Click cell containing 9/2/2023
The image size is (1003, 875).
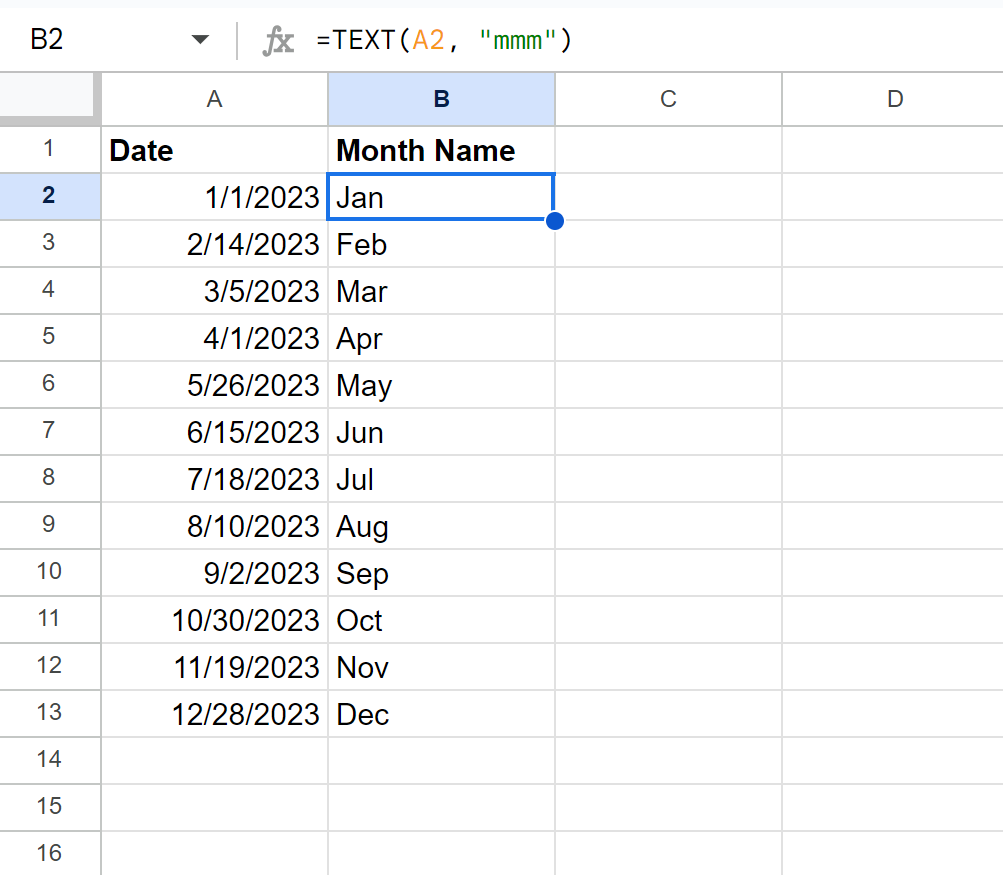click(x=214, y=572)
